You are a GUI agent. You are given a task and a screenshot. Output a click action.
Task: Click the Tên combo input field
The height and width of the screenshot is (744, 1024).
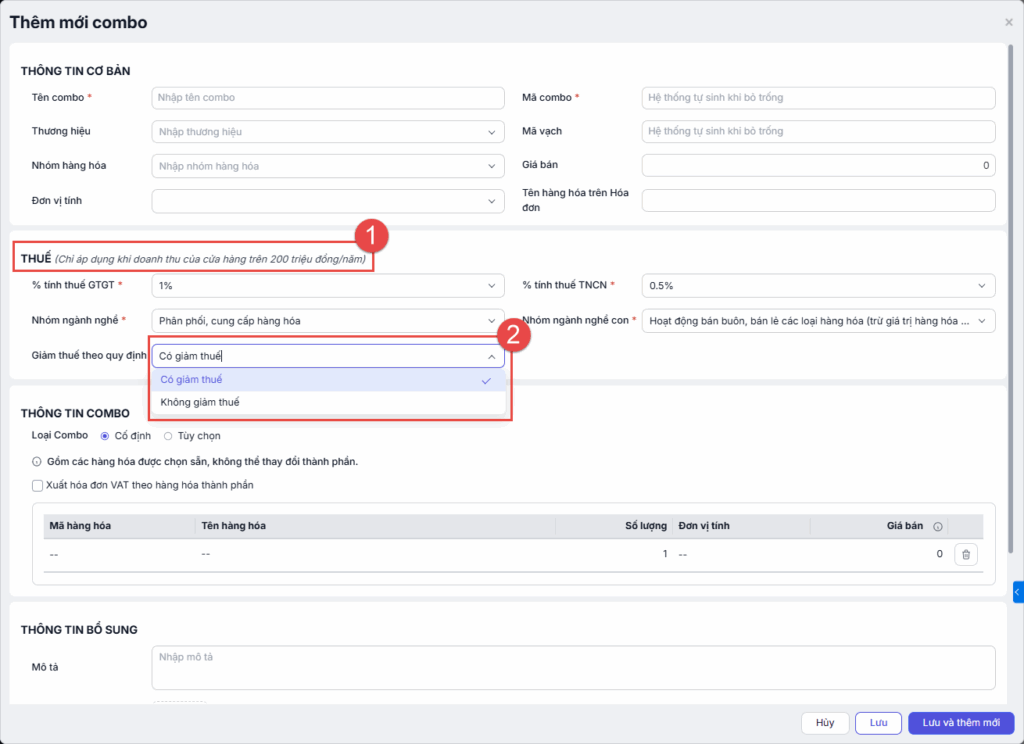pyautogui.click(x=328, y=98)
